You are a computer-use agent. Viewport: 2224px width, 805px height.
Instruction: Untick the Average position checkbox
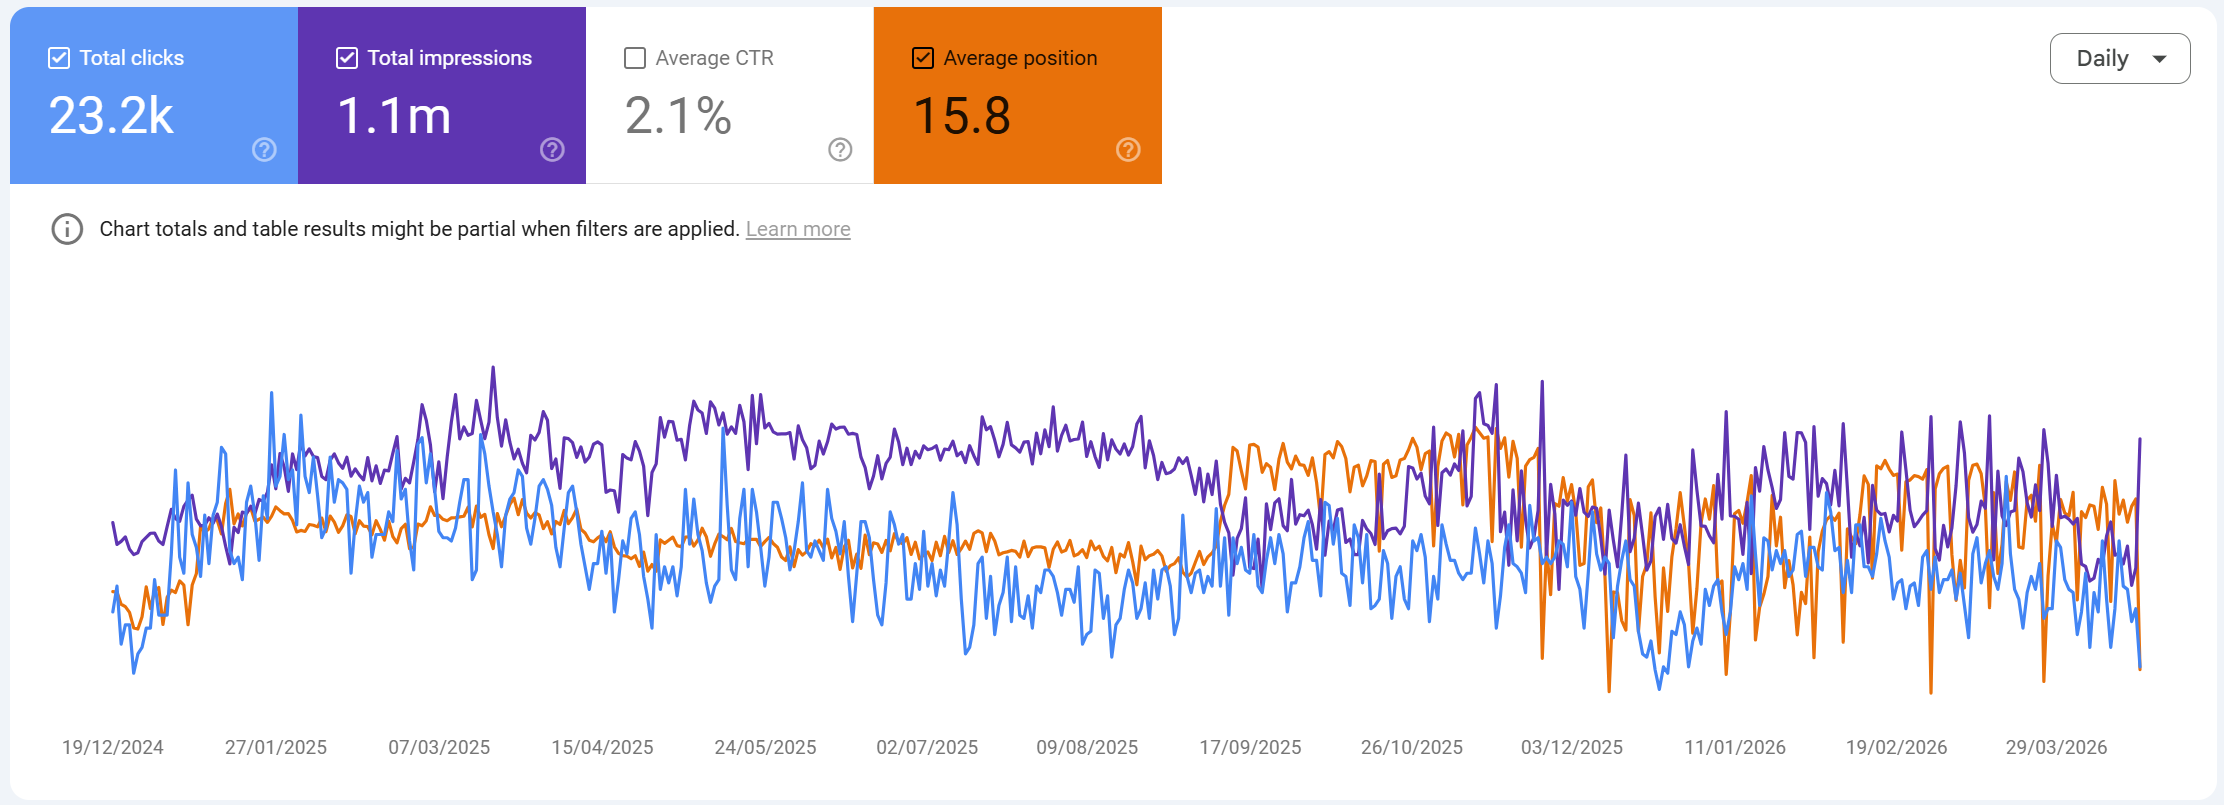[923, 58]
